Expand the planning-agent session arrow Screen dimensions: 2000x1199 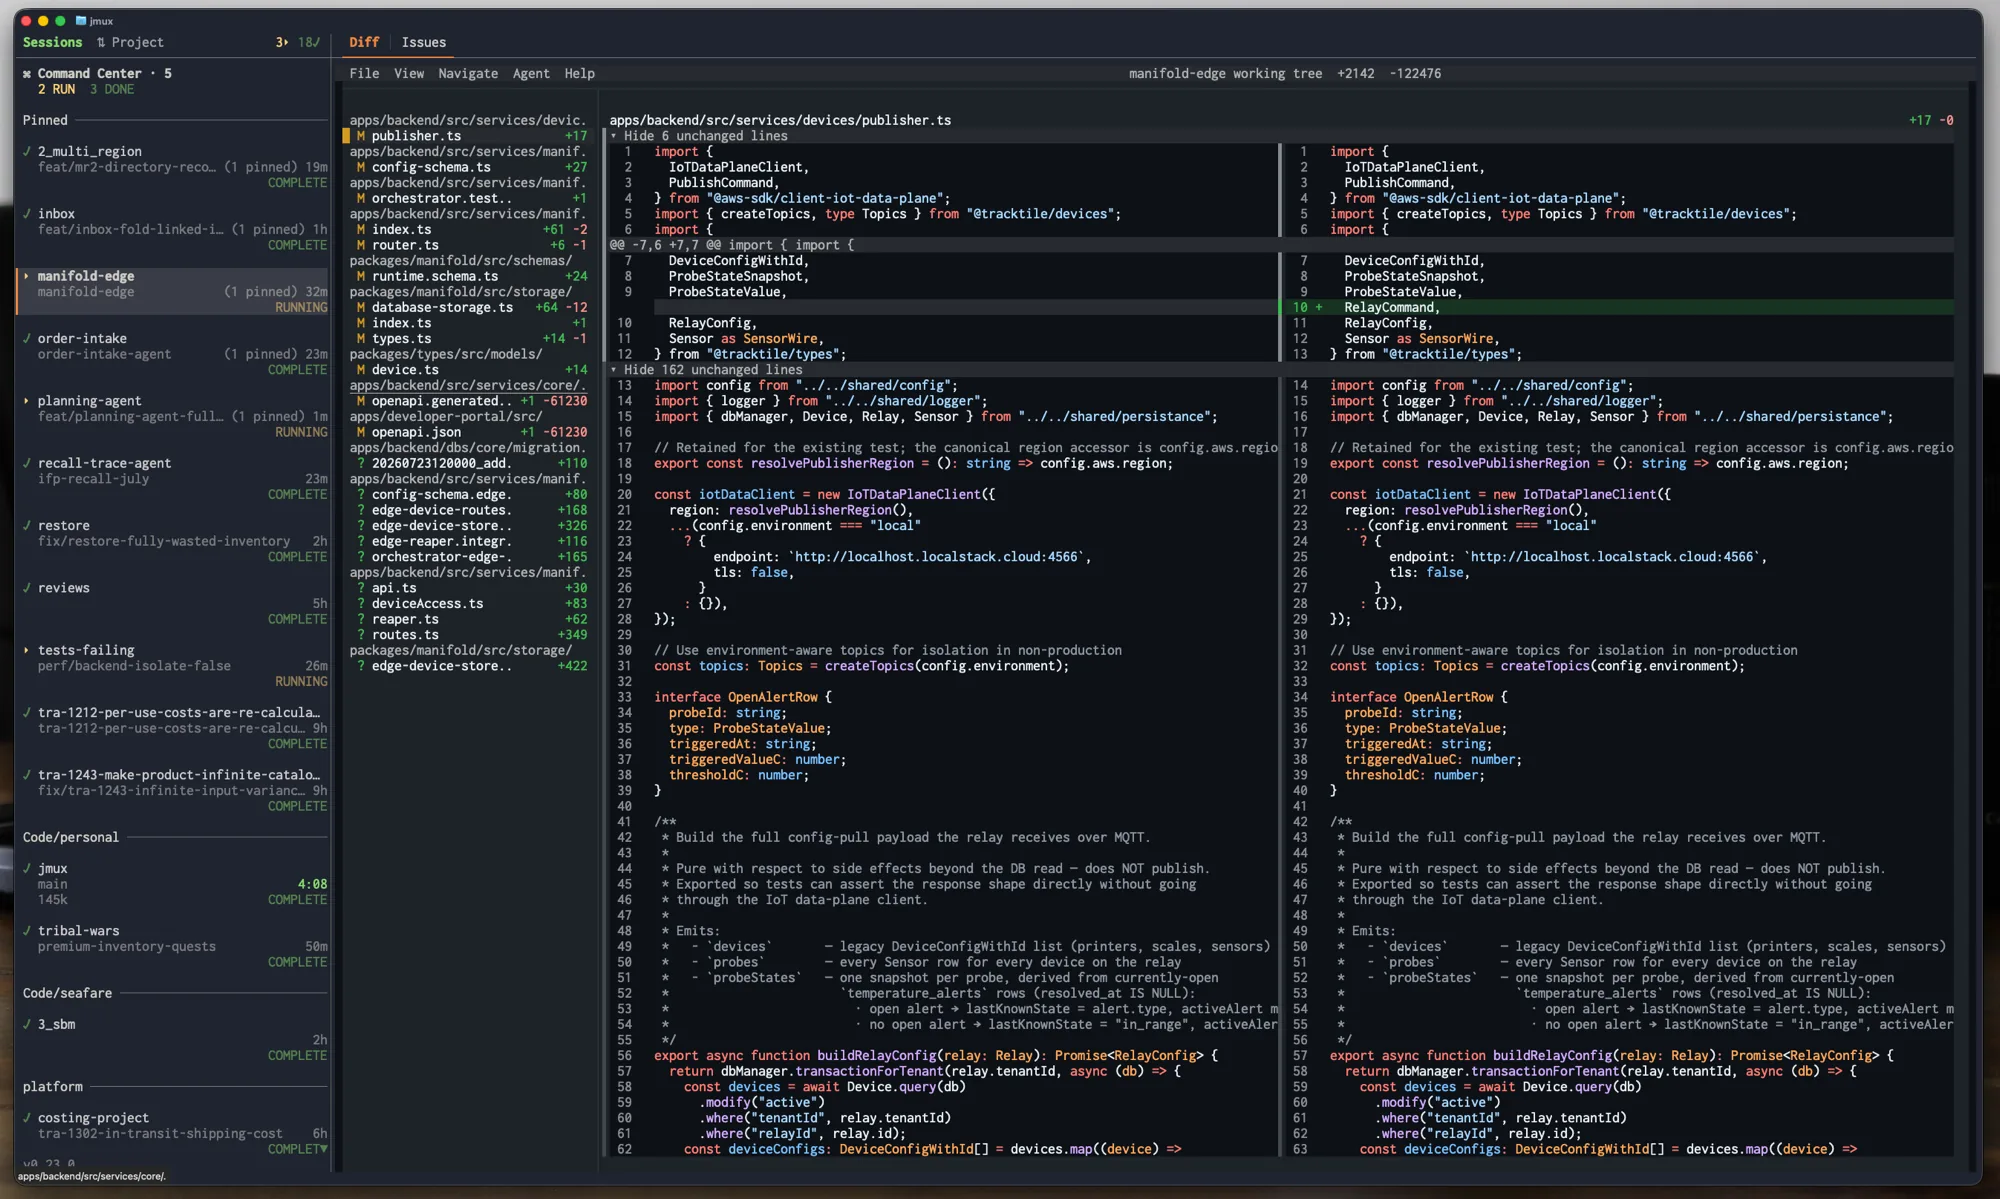(26, 401)
